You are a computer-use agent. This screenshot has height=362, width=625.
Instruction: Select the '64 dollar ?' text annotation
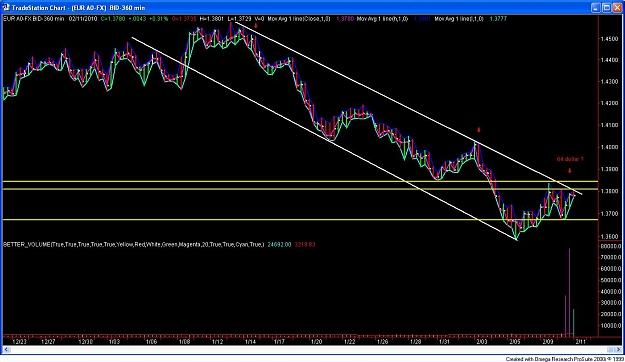[570, 159]
